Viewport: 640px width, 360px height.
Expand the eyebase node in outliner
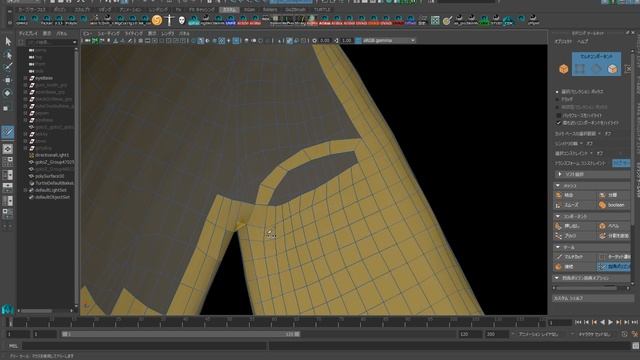(26, 78)
